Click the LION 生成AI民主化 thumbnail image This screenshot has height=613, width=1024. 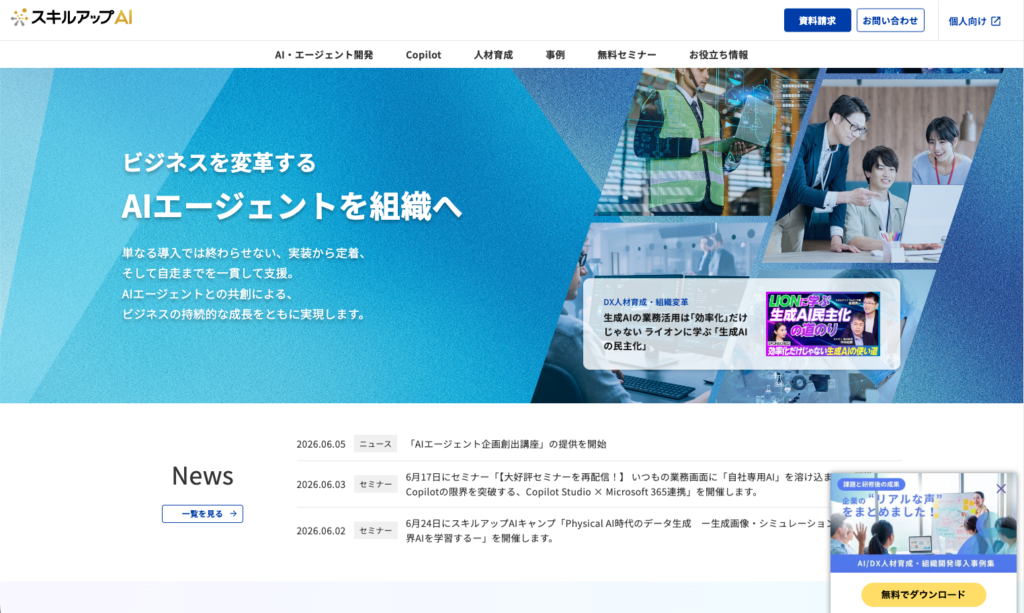click(822, 324)
